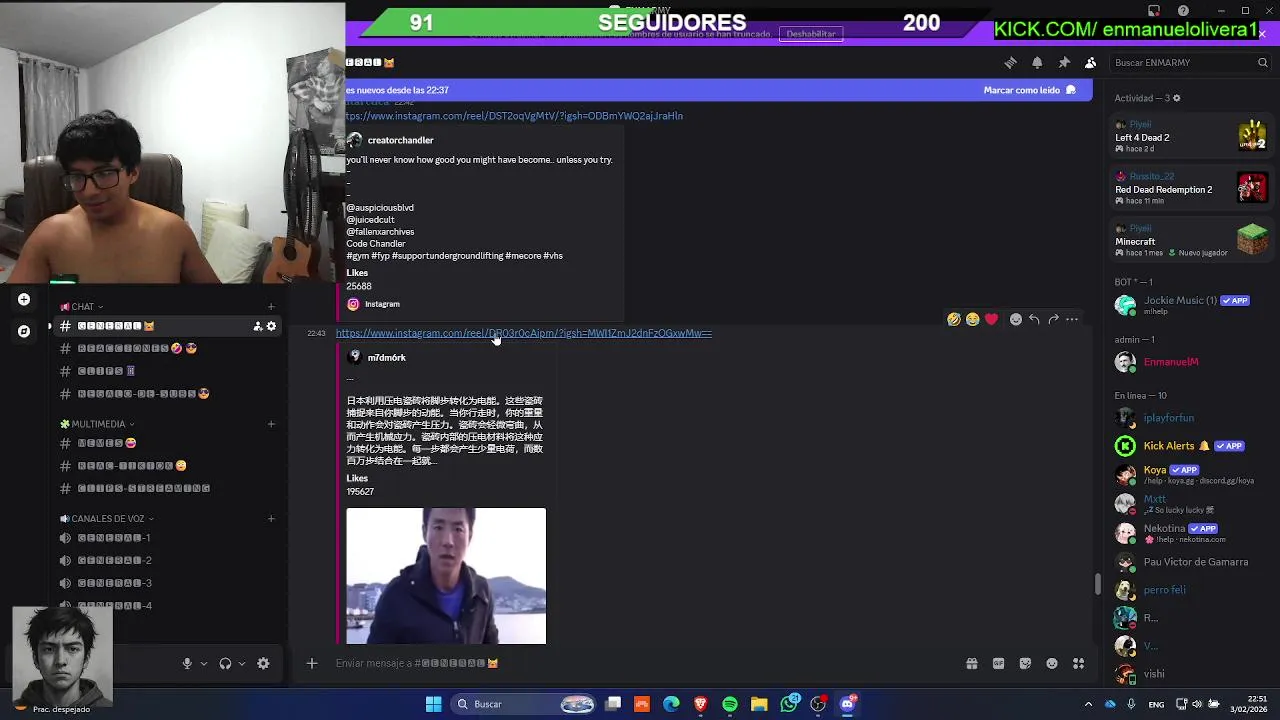This screenshot has height=720, width=1280.
Task: Reply to the message with arrow icon
Action: pos(1034,319)
